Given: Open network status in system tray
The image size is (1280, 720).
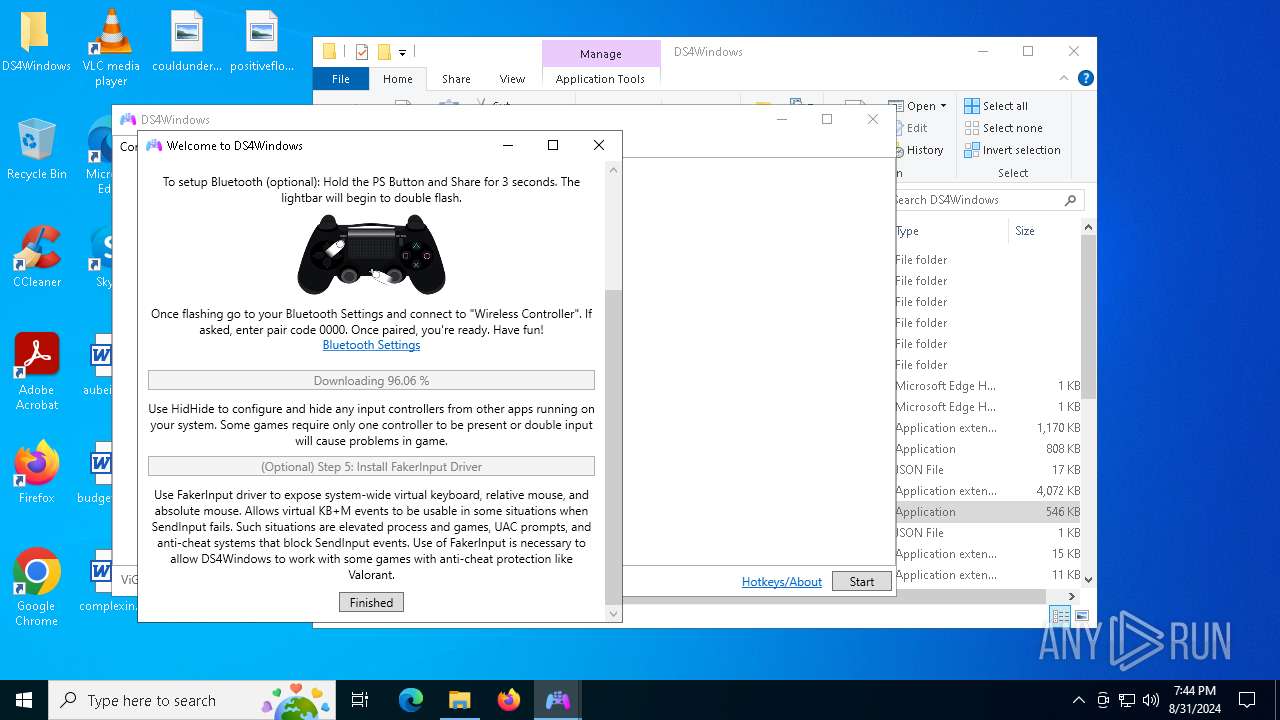Looking at the screenshot, I should coord(1127,700).
